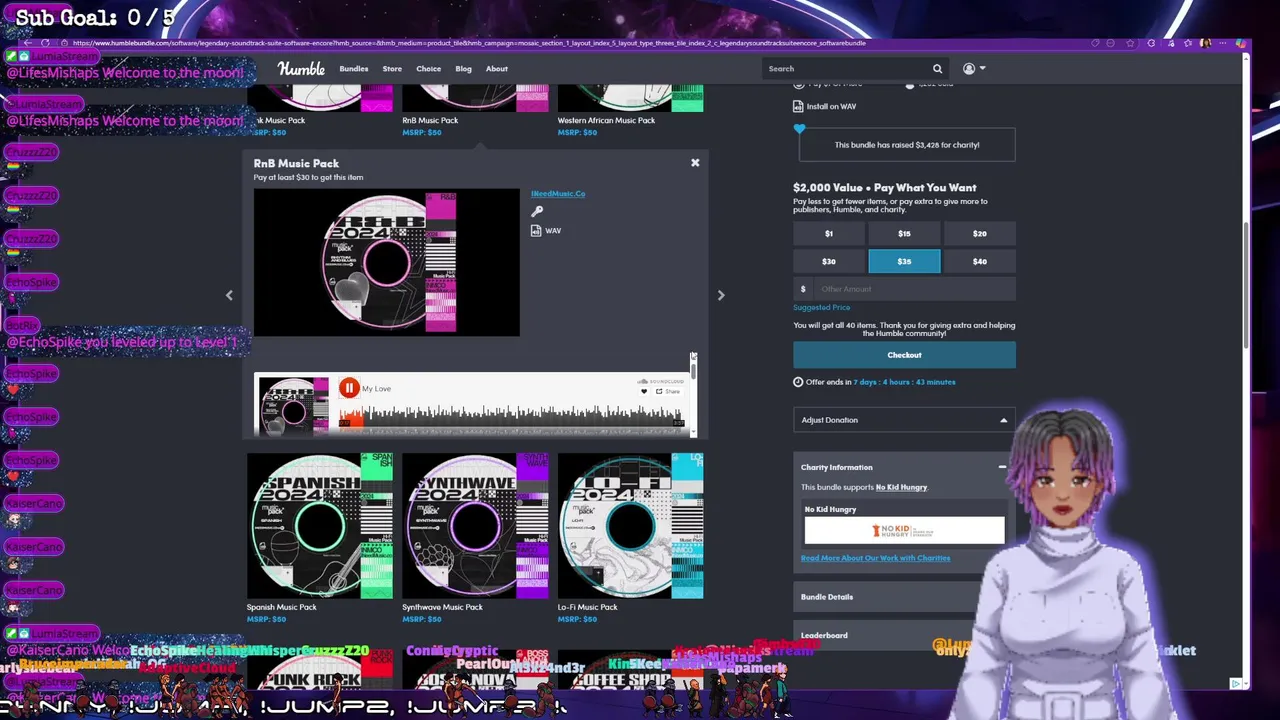
Task: Click the No Kid Hungry logo banner
Action: pyautogui.click(x=904, y=530)
